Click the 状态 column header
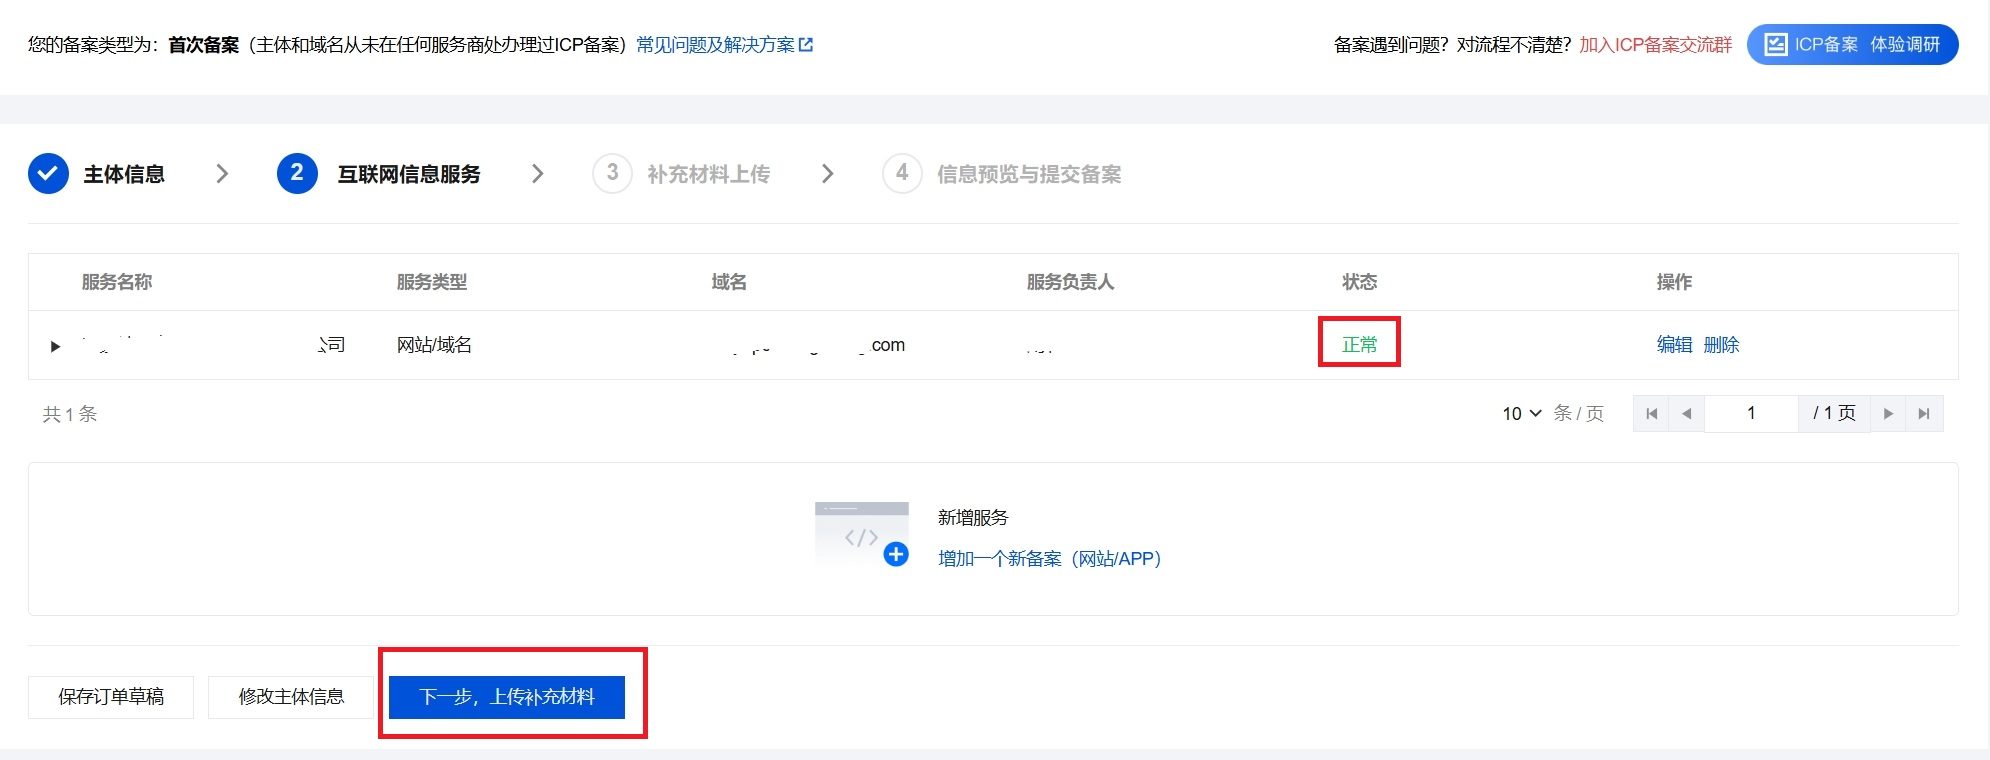The image size is (1990, 760). (1359, 282)
